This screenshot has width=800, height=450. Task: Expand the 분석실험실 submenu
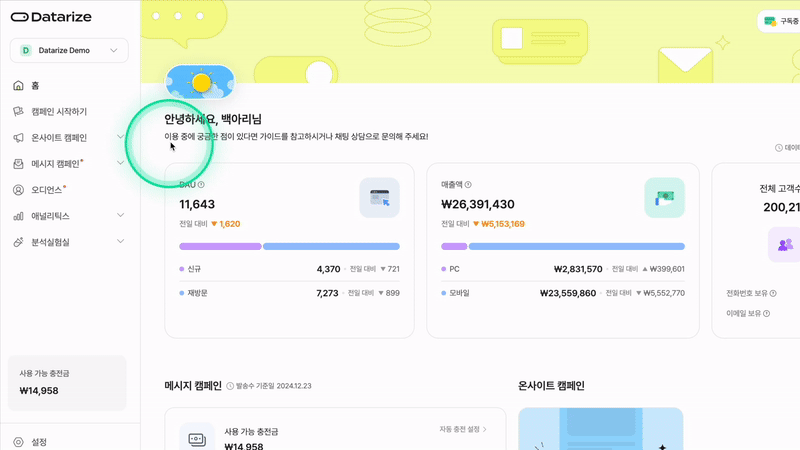(x=120, y=241)
